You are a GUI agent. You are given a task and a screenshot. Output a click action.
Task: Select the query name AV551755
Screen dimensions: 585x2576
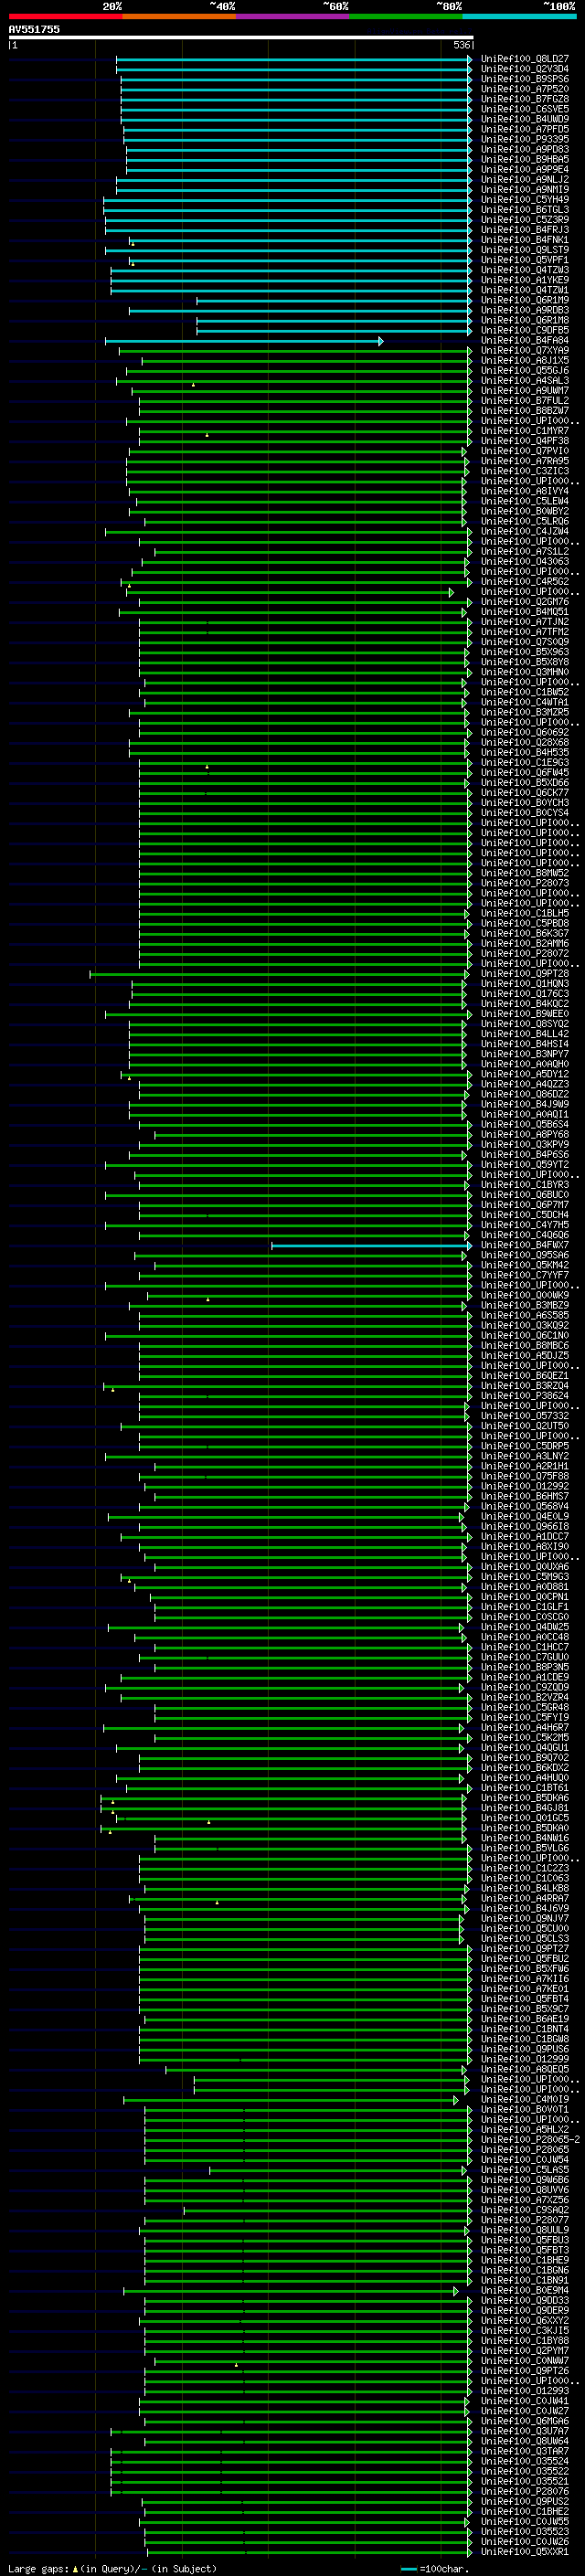pyautogui.click(x=34, y=30)
